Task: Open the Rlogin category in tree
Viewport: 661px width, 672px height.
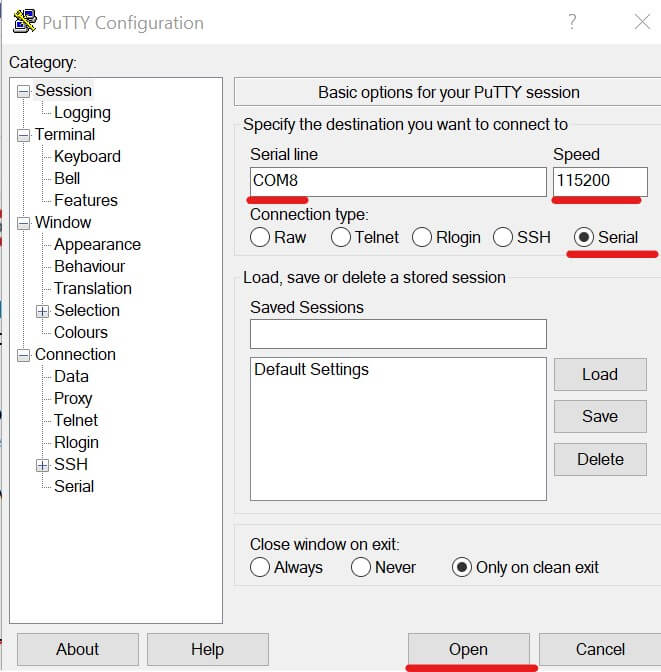Action: click(x=76, y=442)
